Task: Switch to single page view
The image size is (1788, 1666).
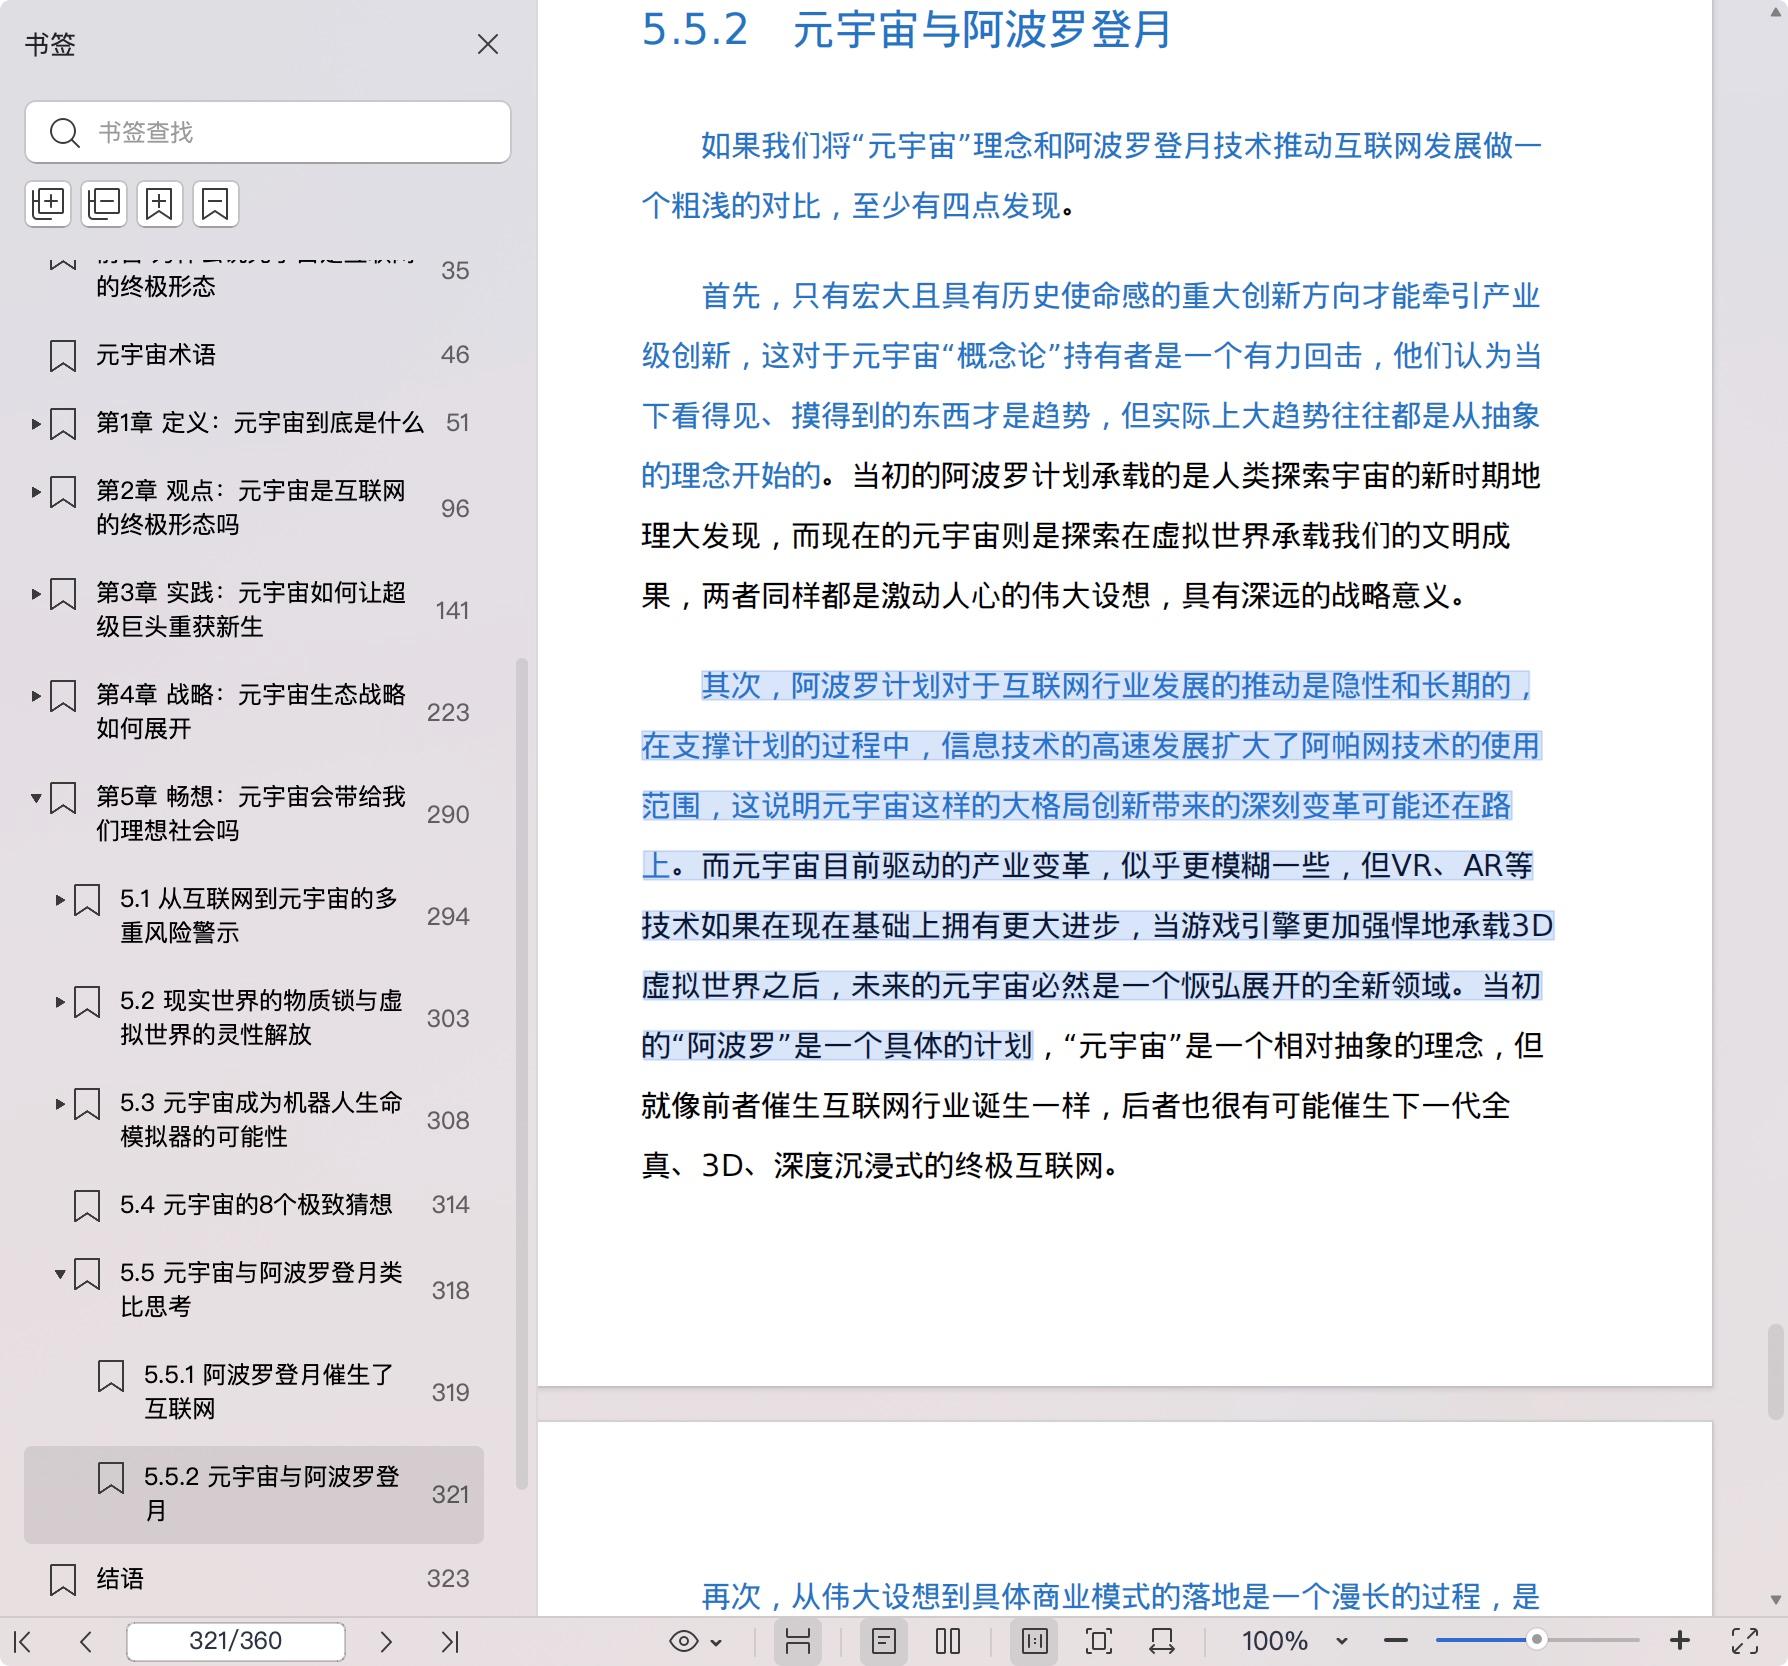Action: pos(884,1641)
